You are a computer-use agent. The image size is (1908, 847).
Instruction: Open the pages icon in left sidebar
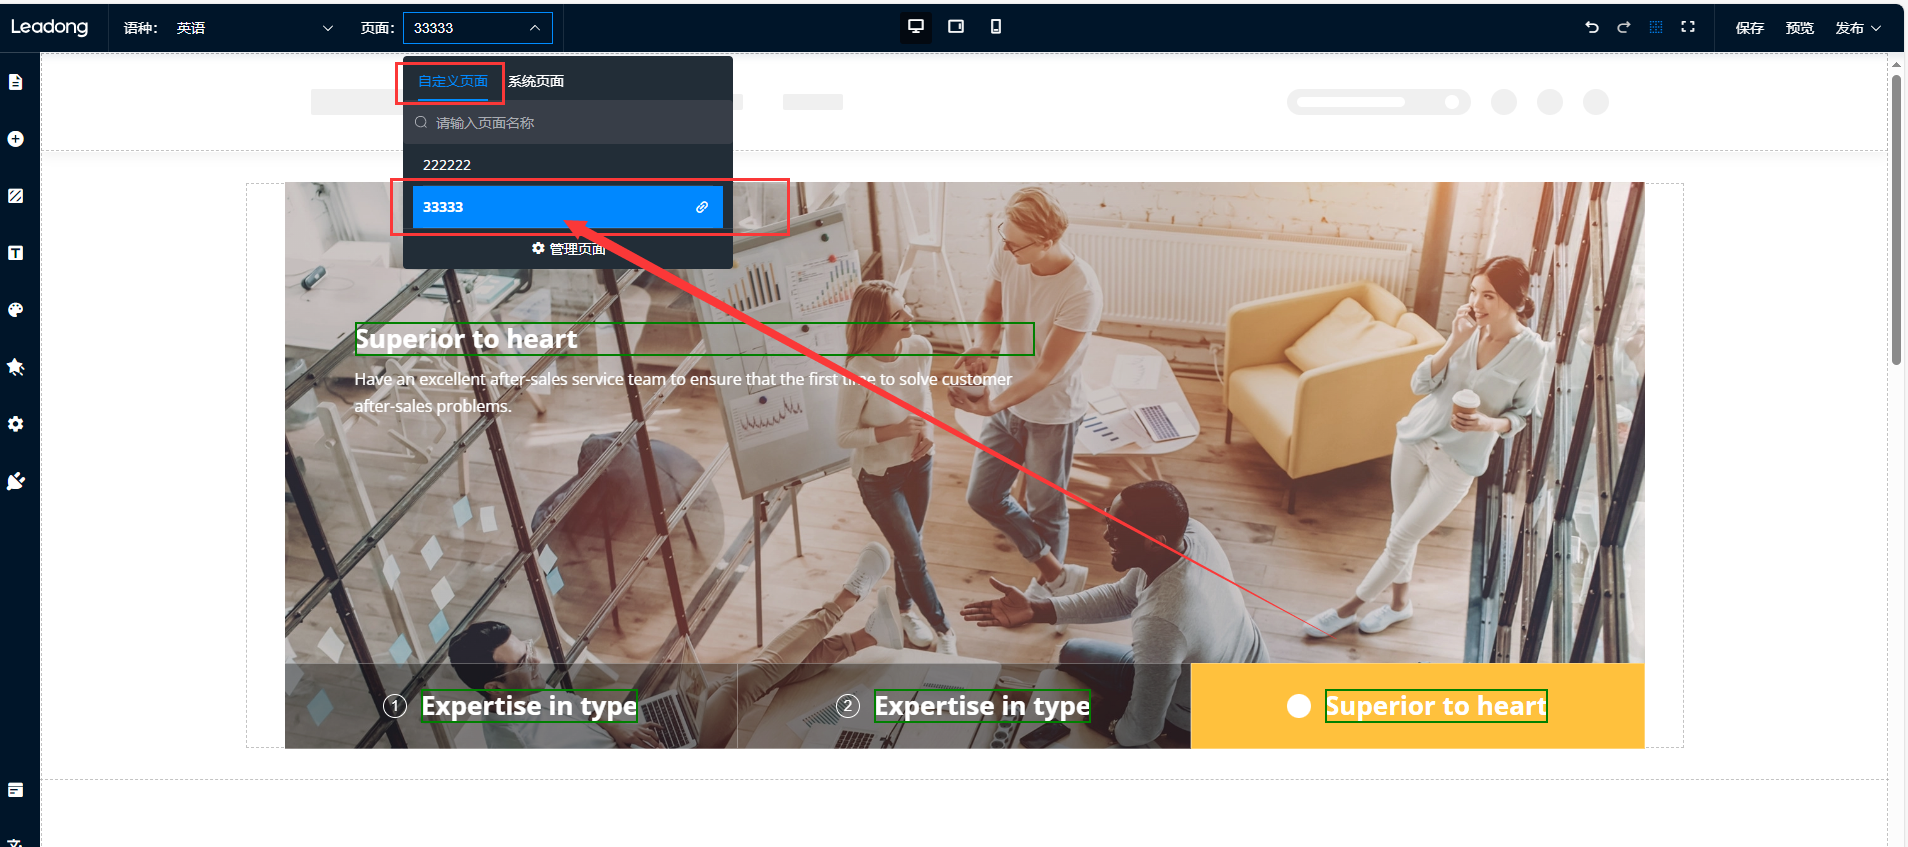point(16,82)
